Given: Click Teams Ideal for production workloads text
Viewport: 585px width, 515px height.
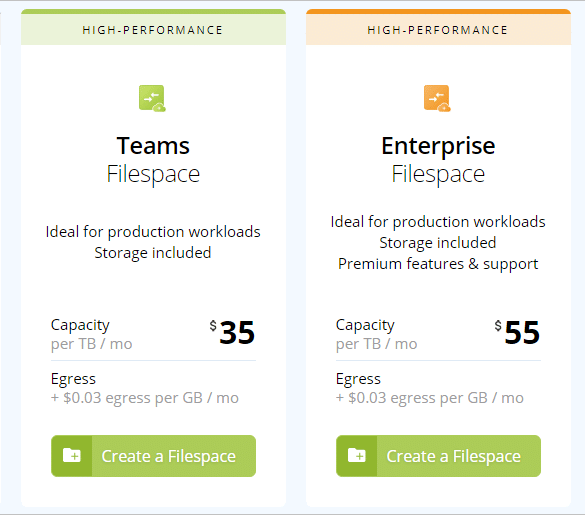Looking at the screenshot, I should click(x=153, y=232).
